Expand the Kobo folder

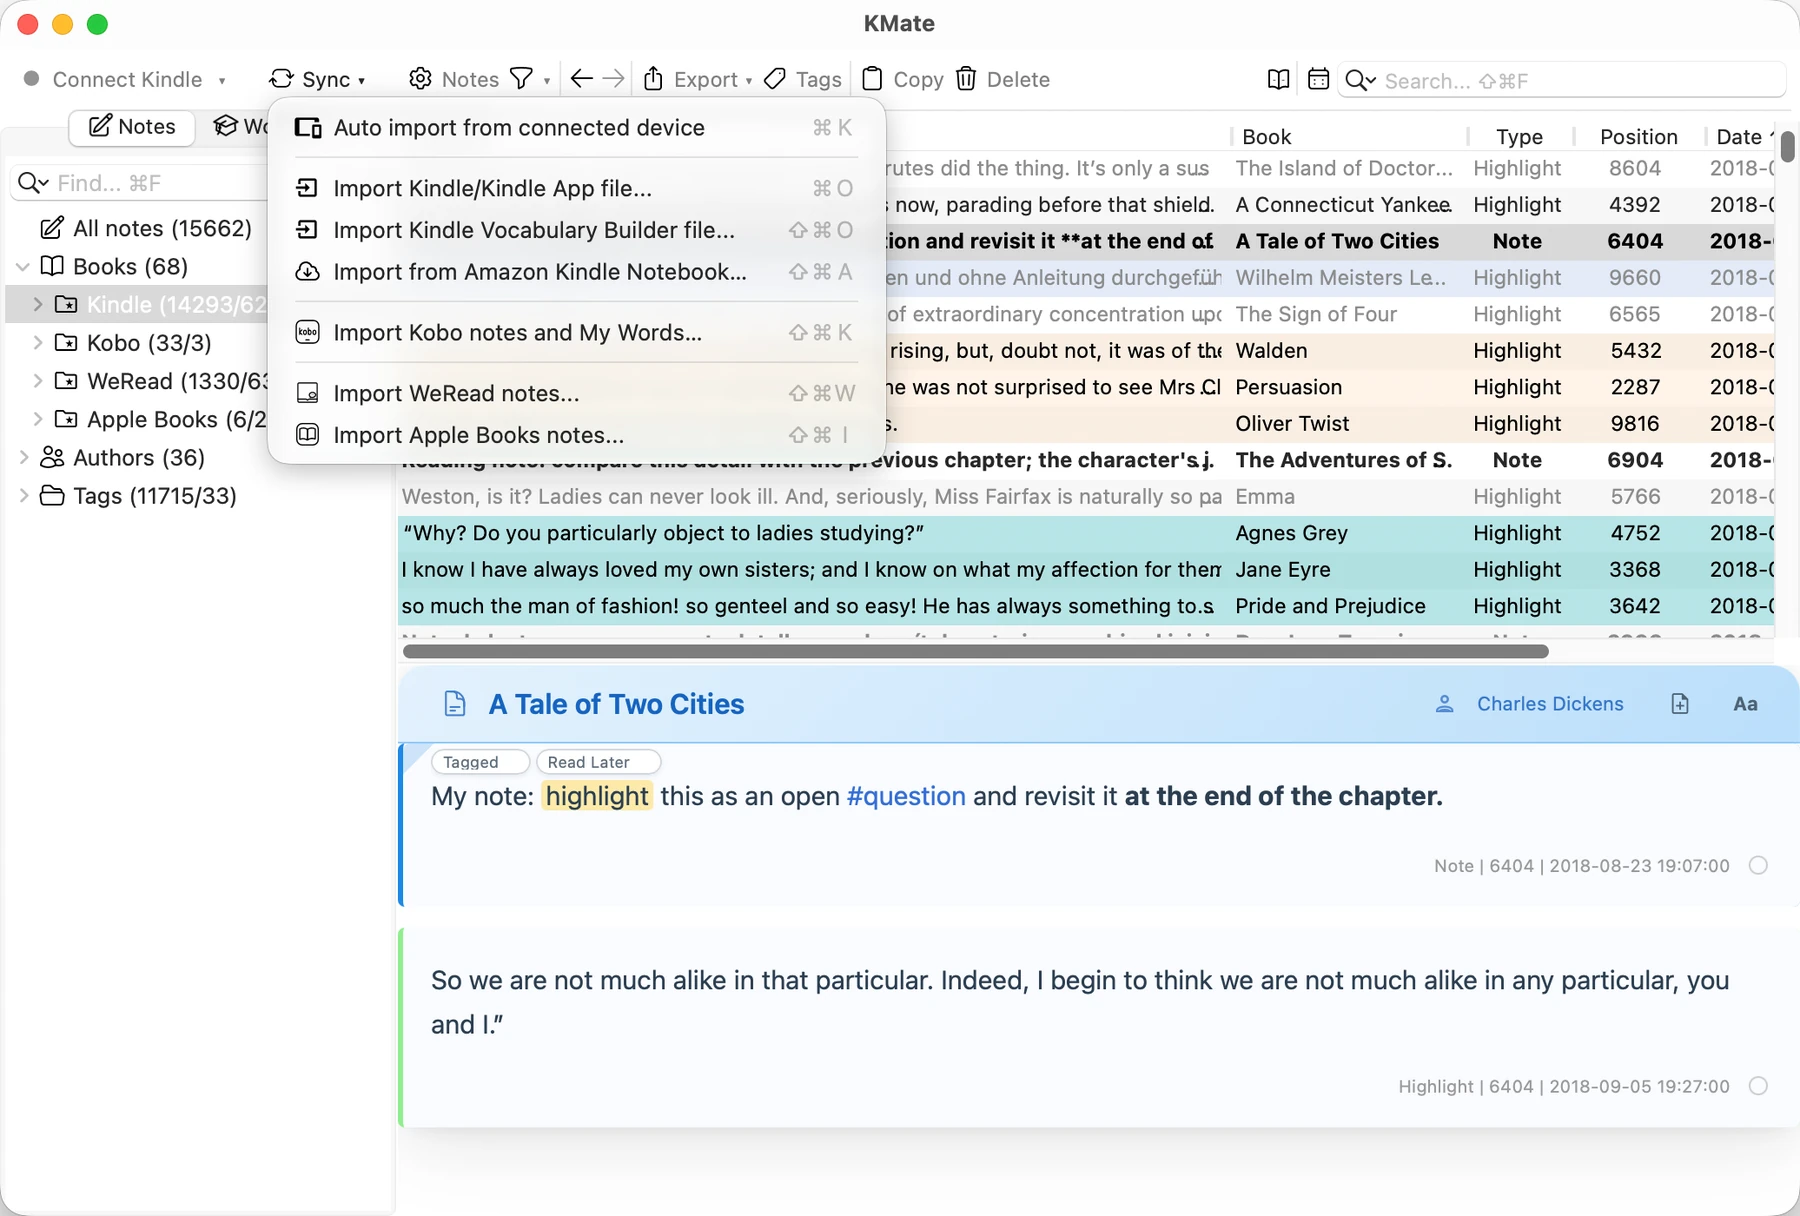(x=38, y=343)
